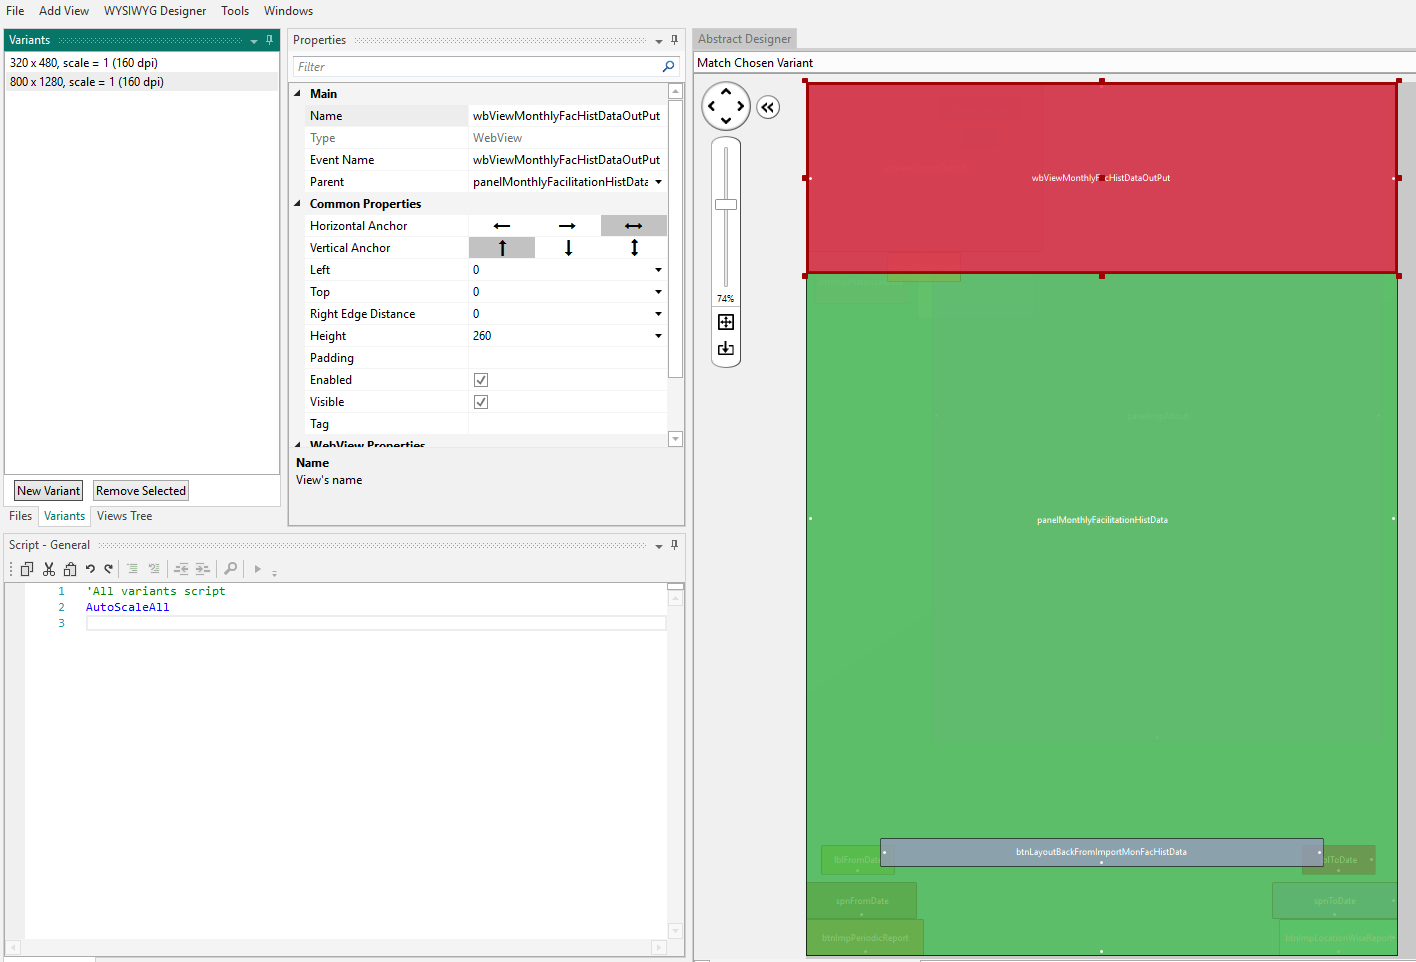Viewport: 1416px width, 962px height.
Task: Undo the last script edit
Action: pyautogui.click(x=90, y=568)
